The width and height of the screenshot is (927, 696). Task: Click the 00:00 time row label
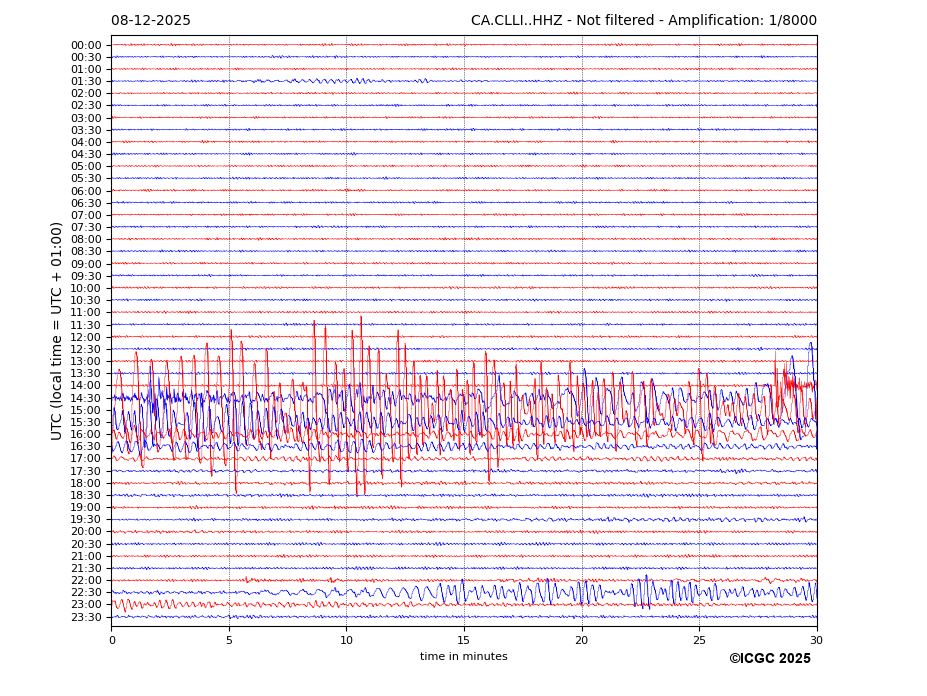(86, 45)
